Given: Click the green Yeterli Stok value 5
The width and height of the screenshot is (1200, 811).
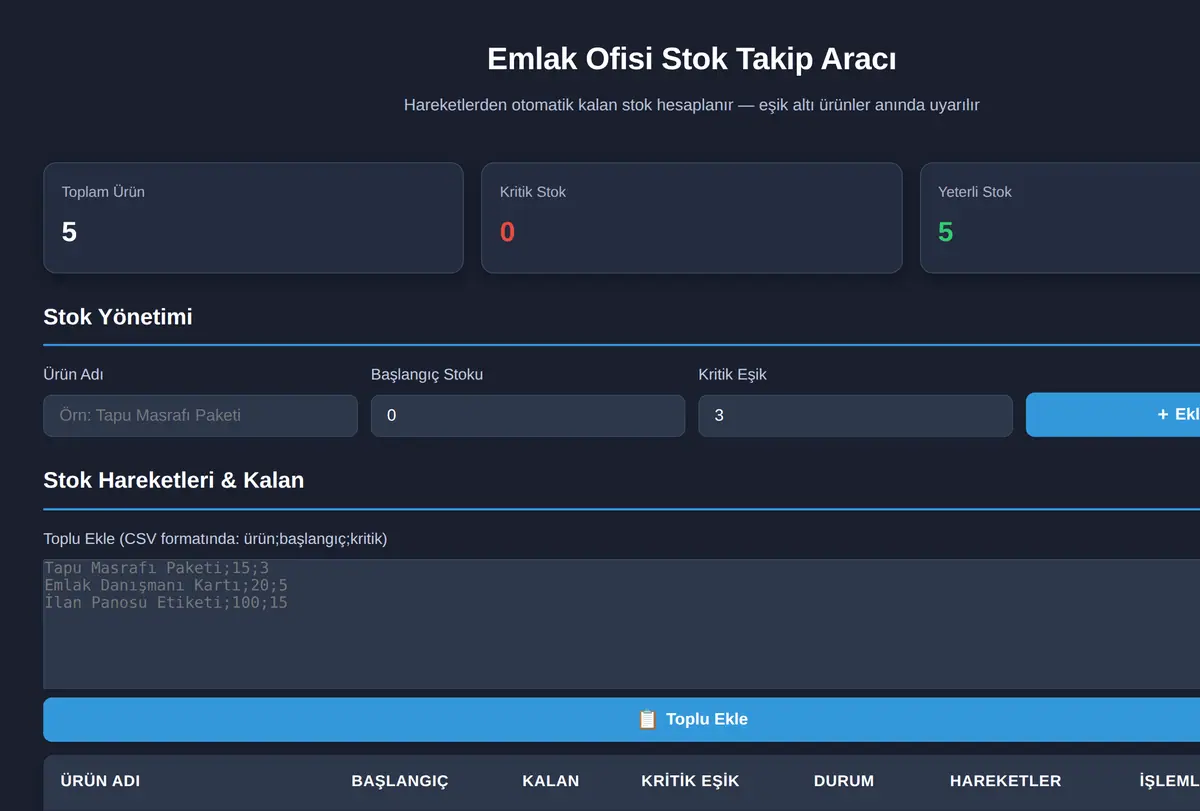Looking at the screenshot, I should (x=945, y=232).
